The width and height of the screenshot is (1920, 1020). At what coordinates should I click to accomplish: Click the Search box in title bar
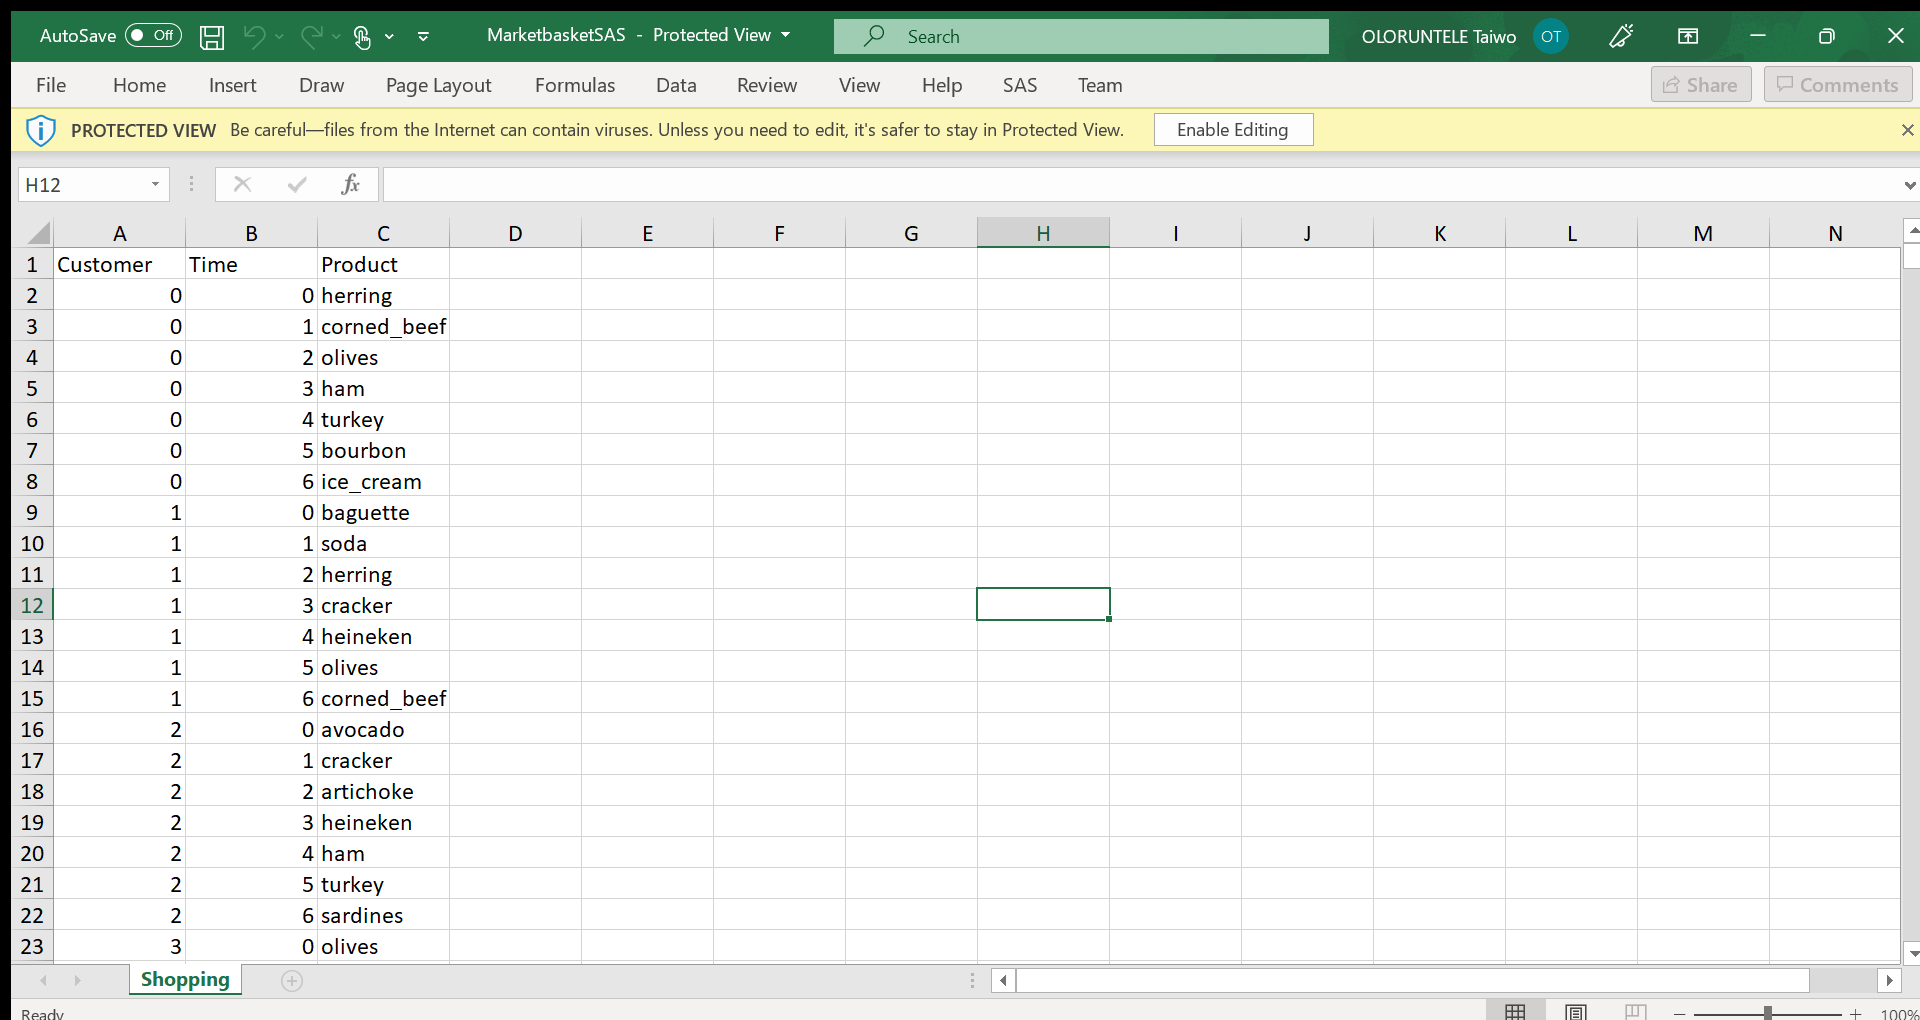pos(1081,36)
